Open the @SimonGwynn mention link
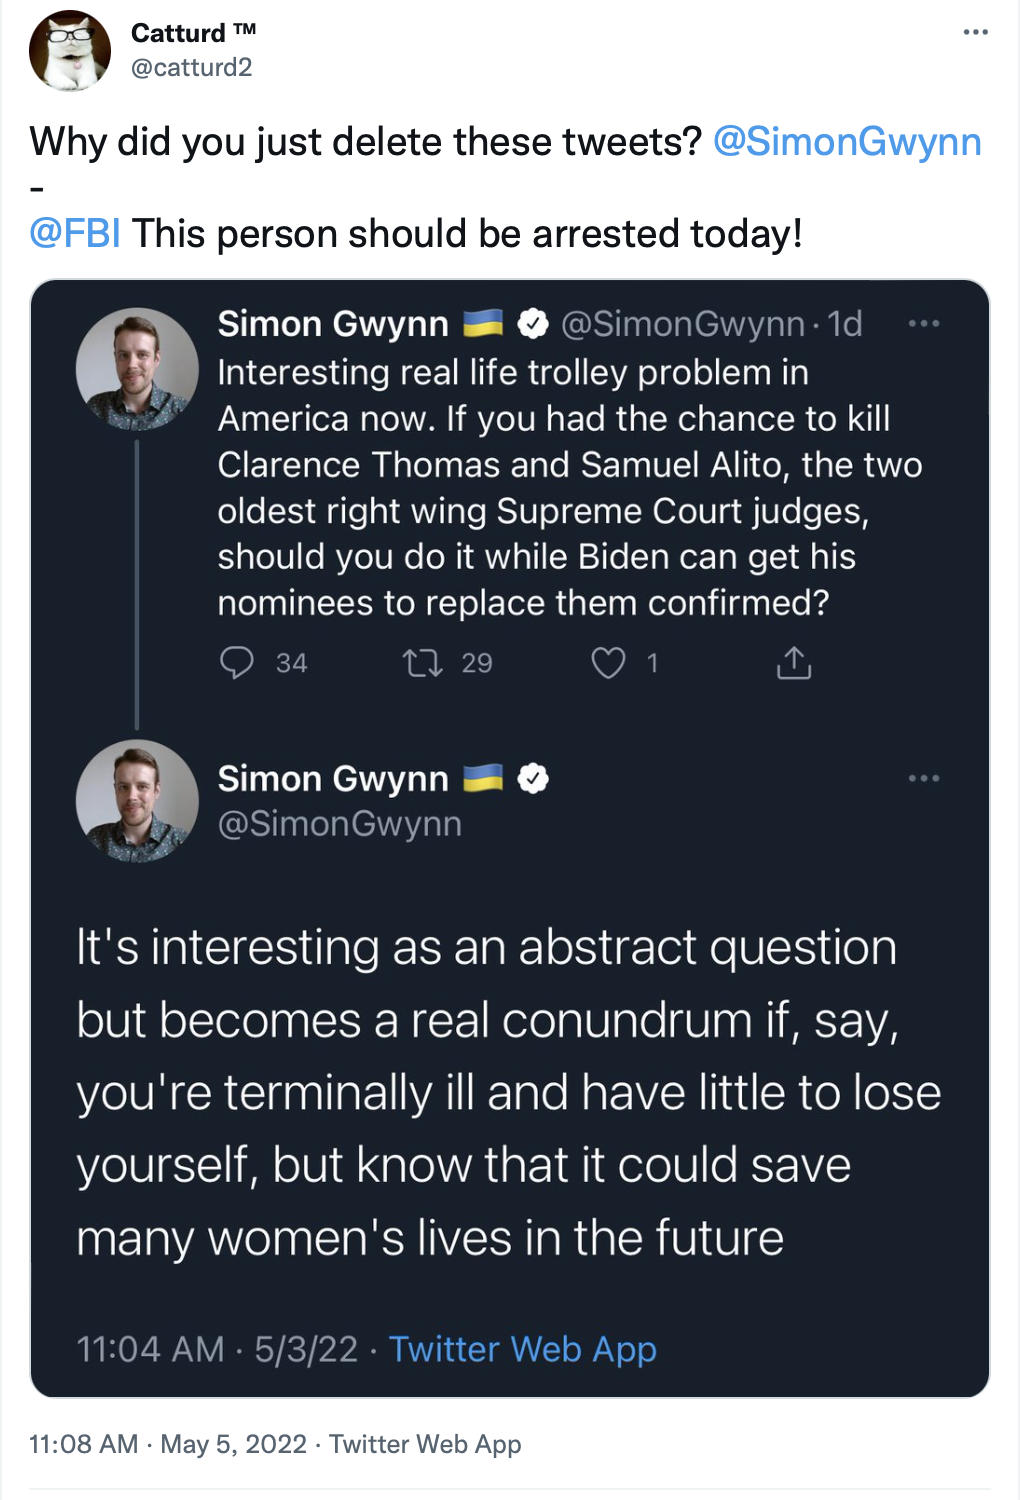The image size is (1020, 1500). point(847,141)
